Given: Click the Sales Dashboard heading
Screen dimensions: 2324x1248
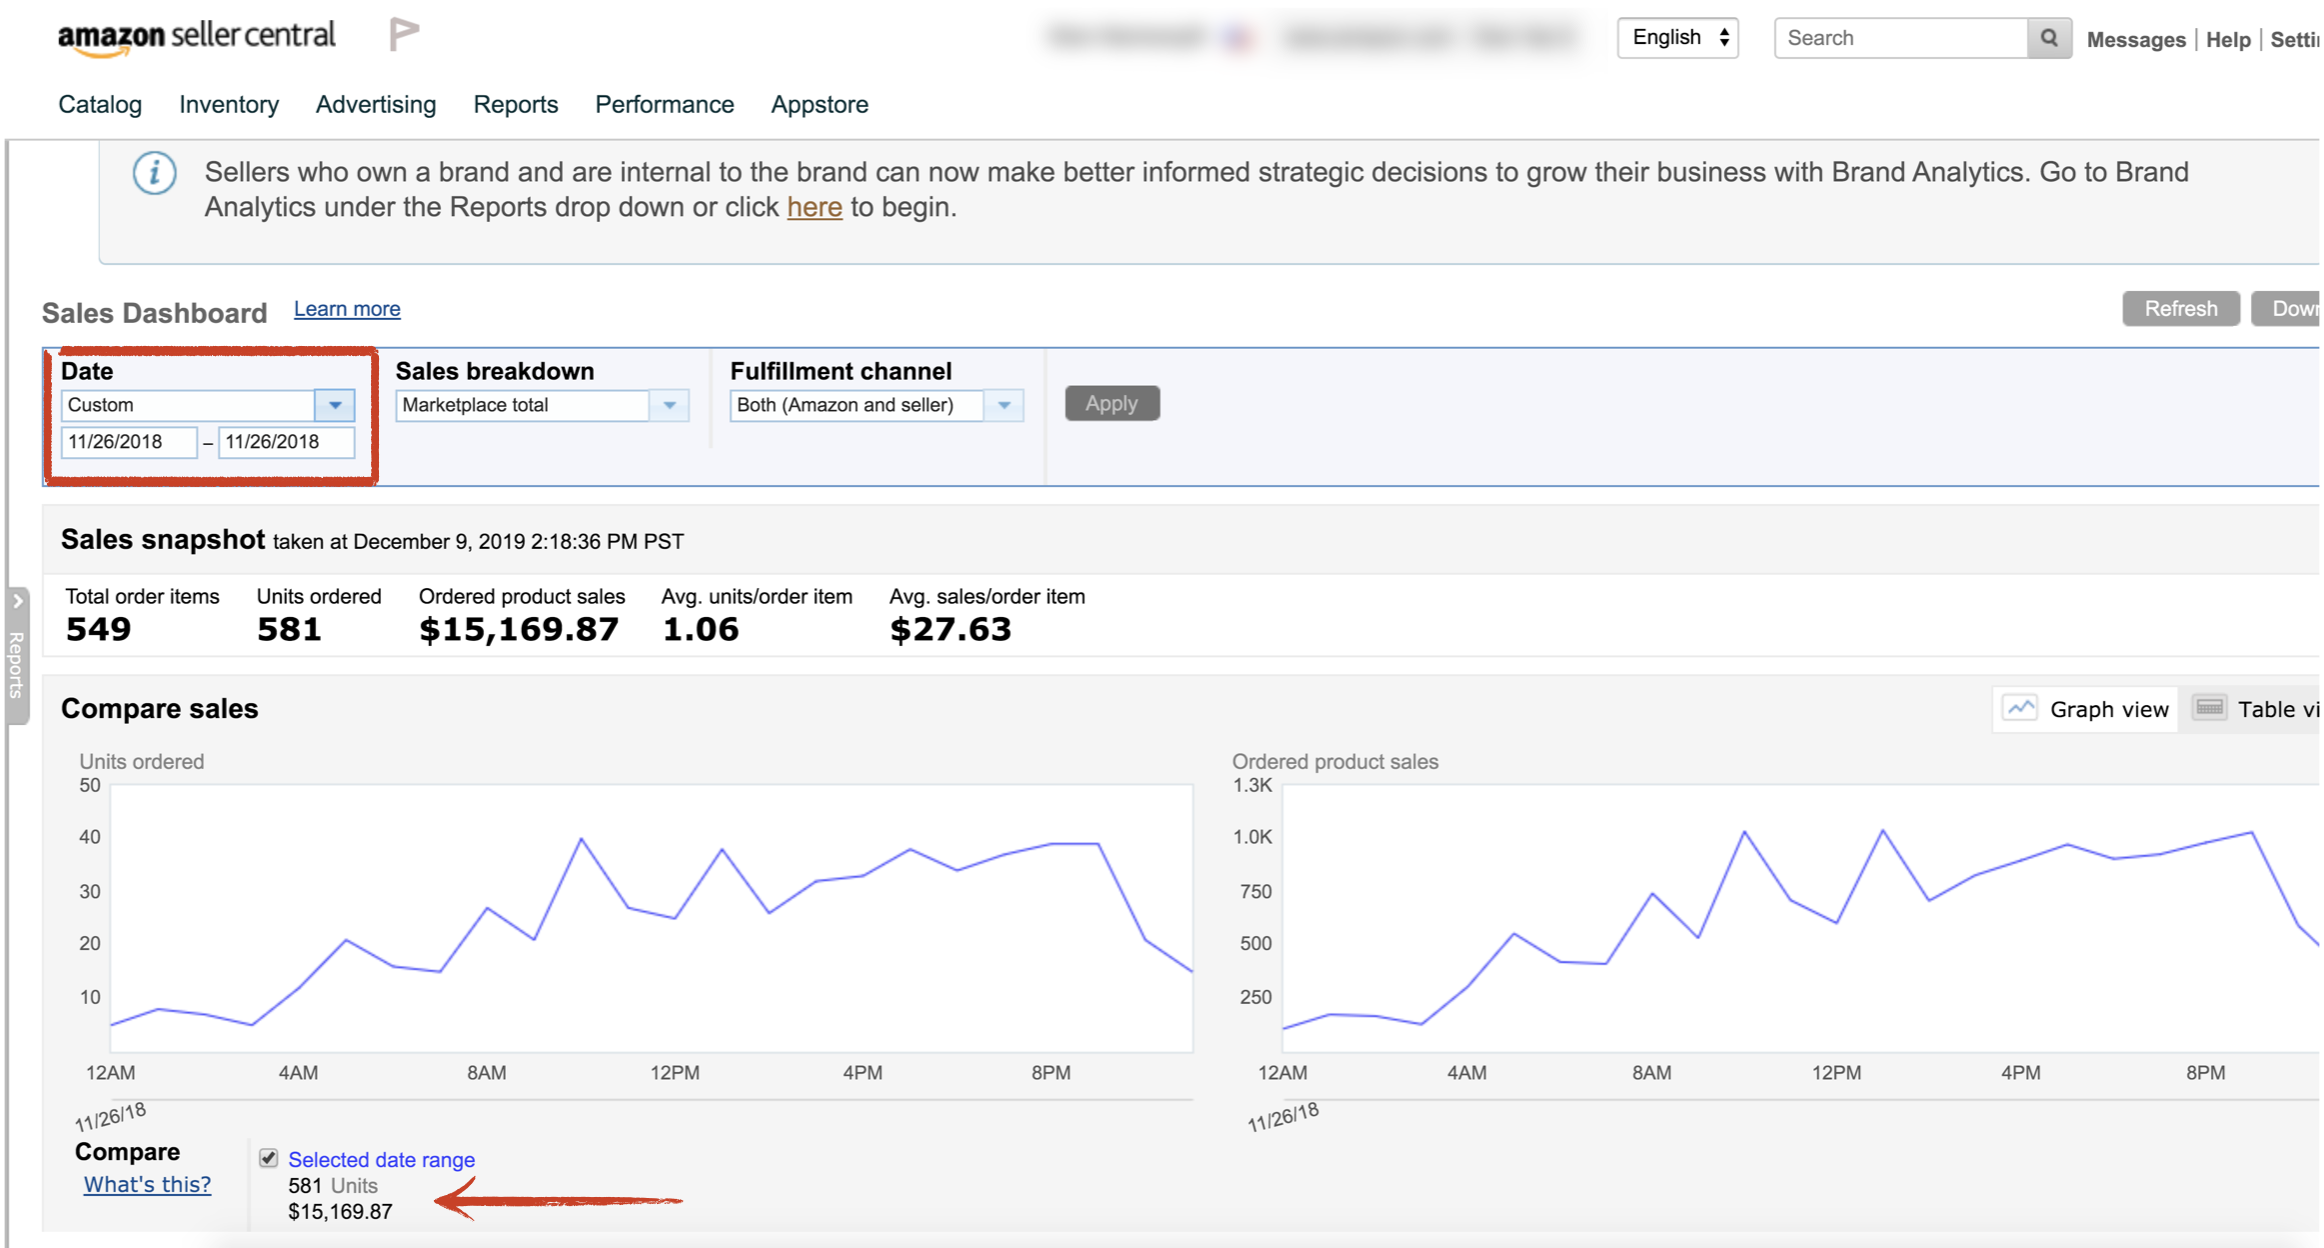Looking at the screenshot, I should [x=154, y=313].
